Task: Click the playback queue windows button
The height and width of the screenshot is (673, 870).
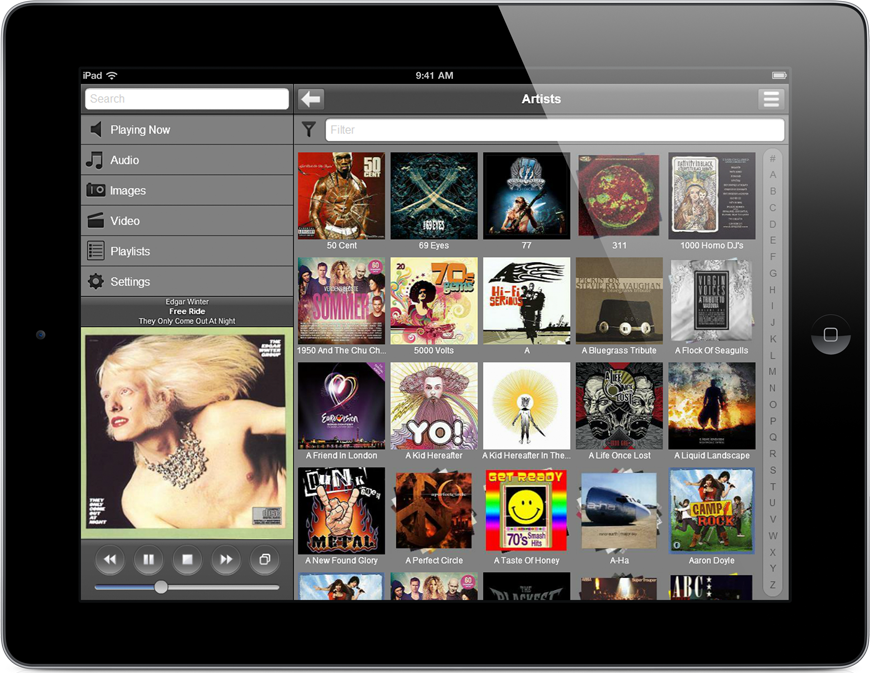Action: (x=265, y=559)
